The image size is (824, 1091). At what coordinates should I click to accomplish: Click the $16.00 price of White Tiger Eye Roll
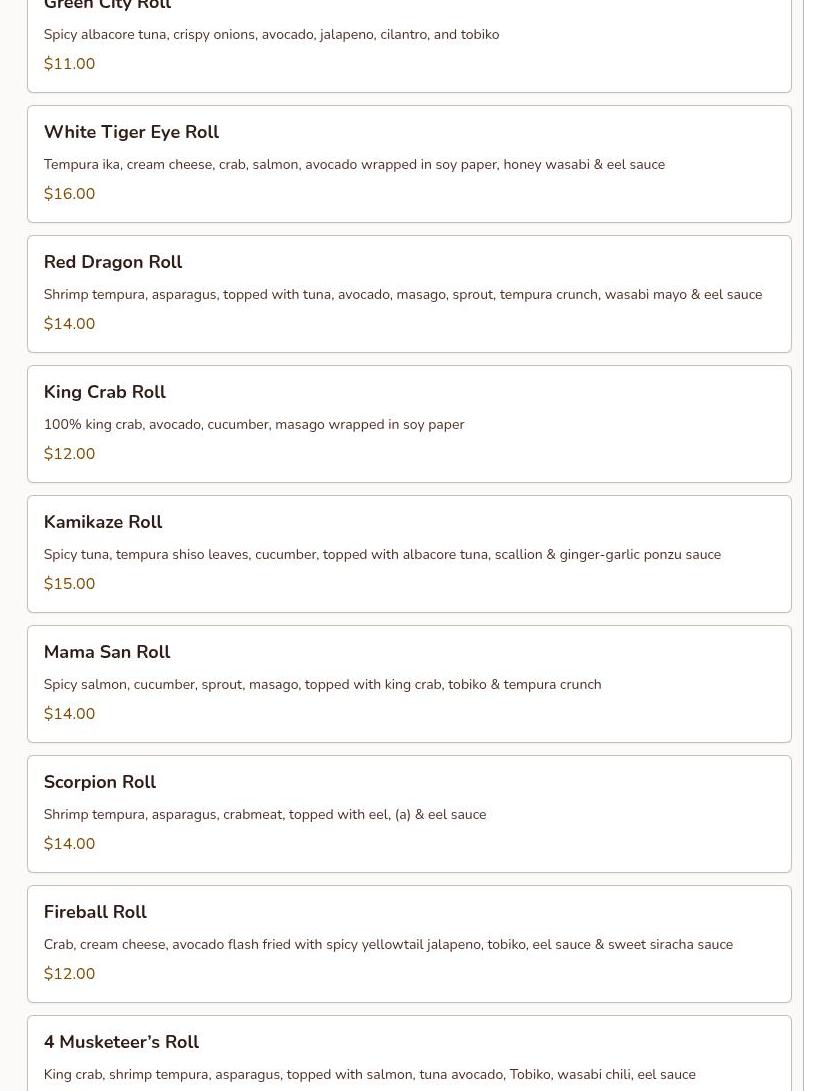(70, 193)
